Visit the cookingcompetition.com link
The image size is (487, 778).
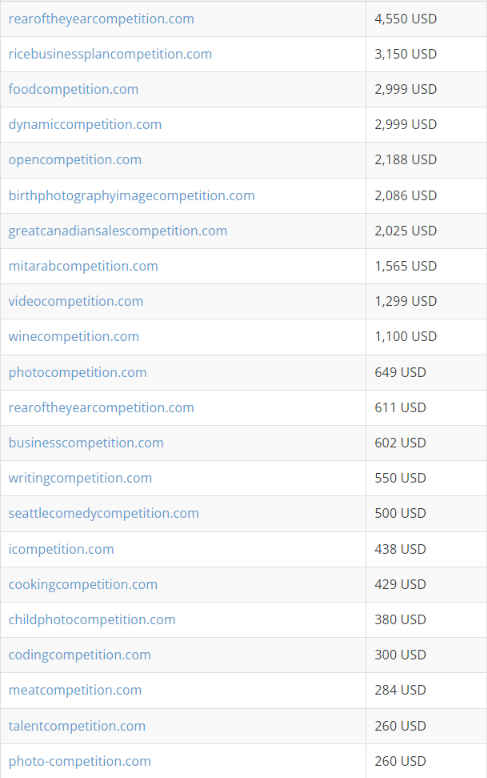[x=83, y=584]
